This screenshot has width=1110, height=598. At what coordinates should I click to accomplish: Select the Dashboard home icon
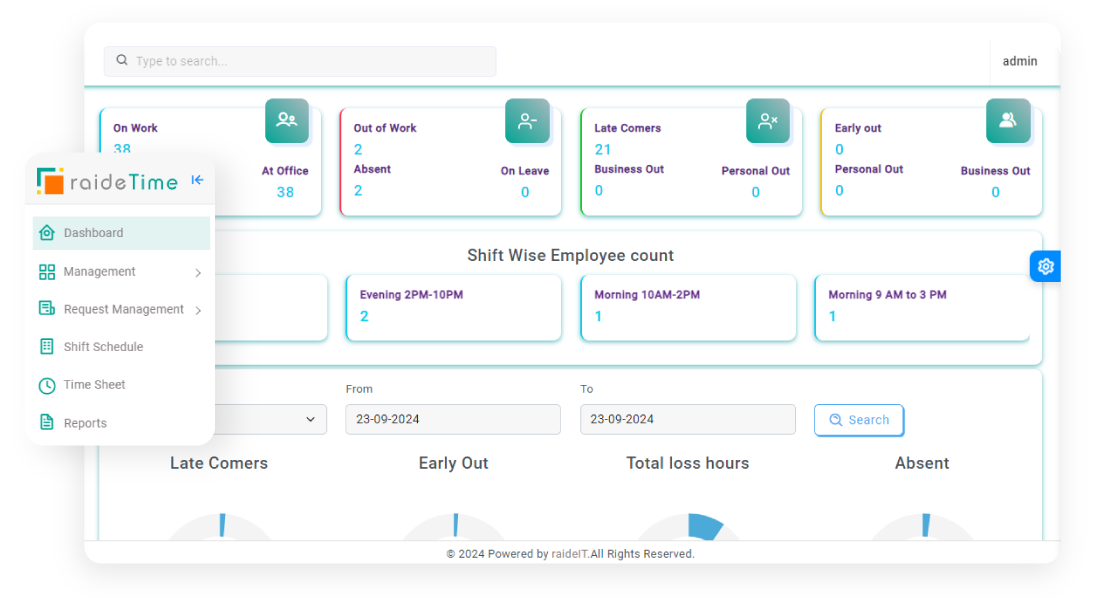(x=47, y=233)
